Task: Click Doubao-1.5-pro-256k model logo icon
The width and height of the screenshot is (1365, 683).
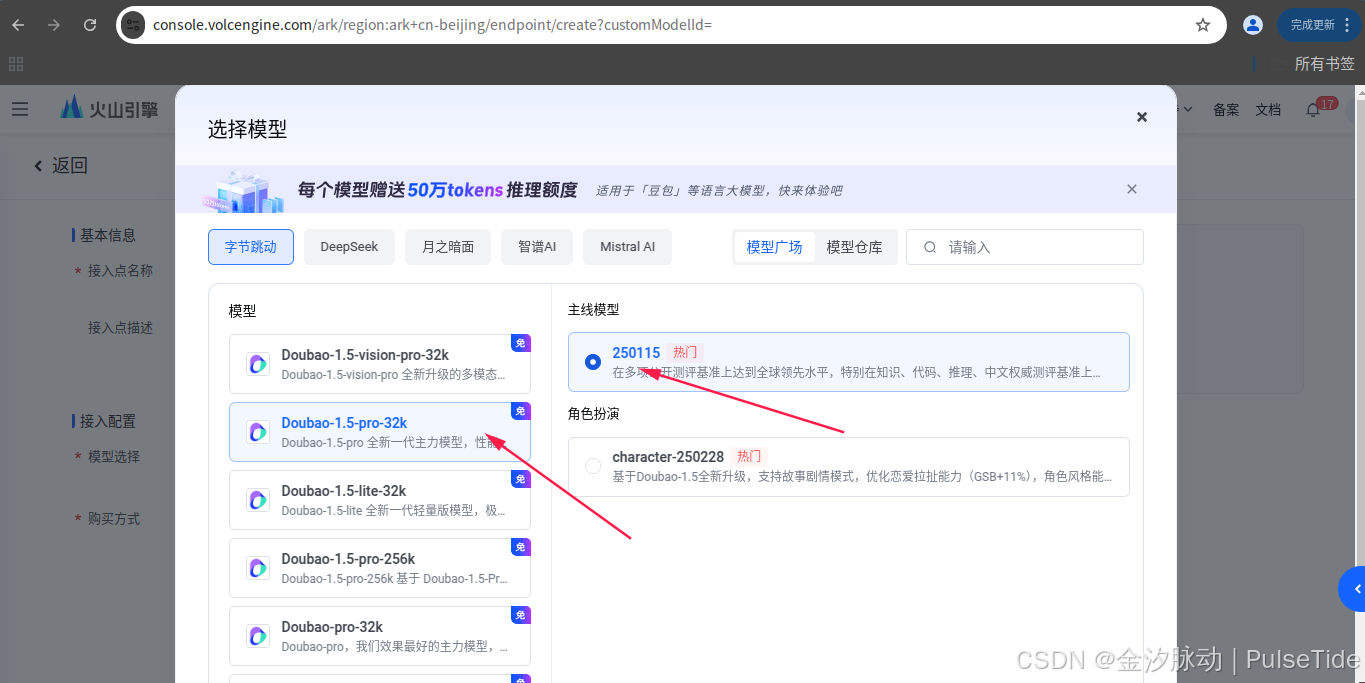Action: tap(258, 568)
